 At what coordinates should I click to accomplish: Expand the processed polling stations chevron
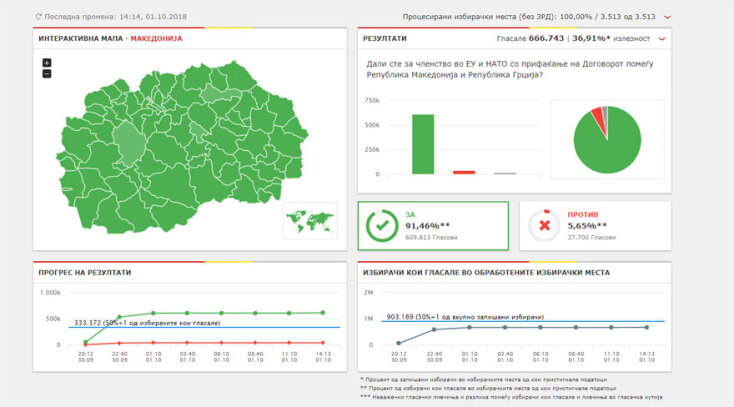667,17
